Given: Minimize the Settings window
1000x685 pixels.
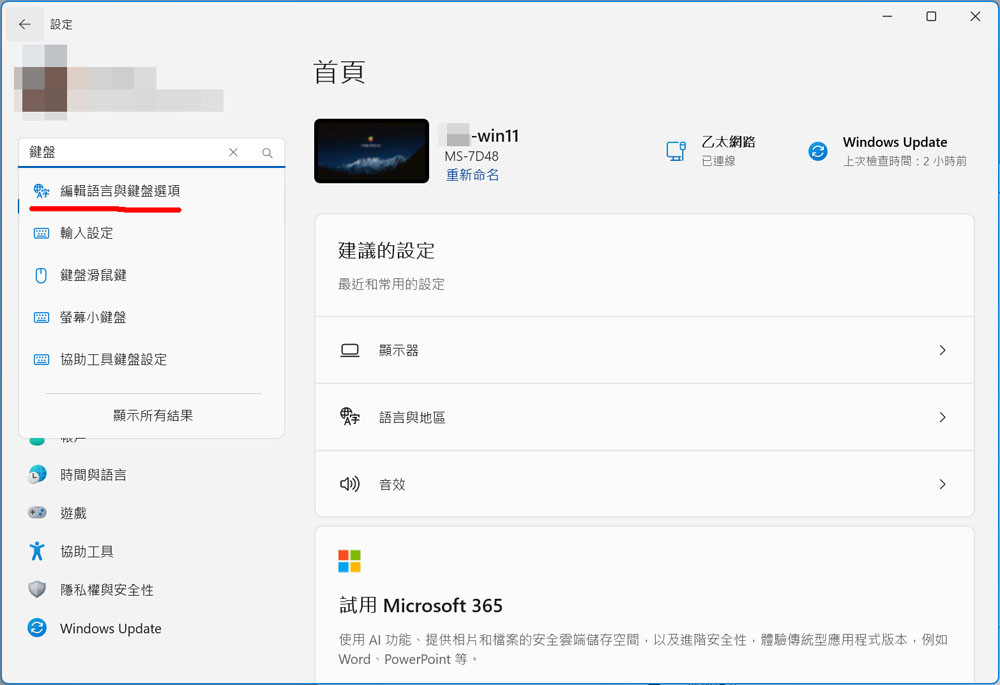Looking at the screenshot, I should point(887,17).
